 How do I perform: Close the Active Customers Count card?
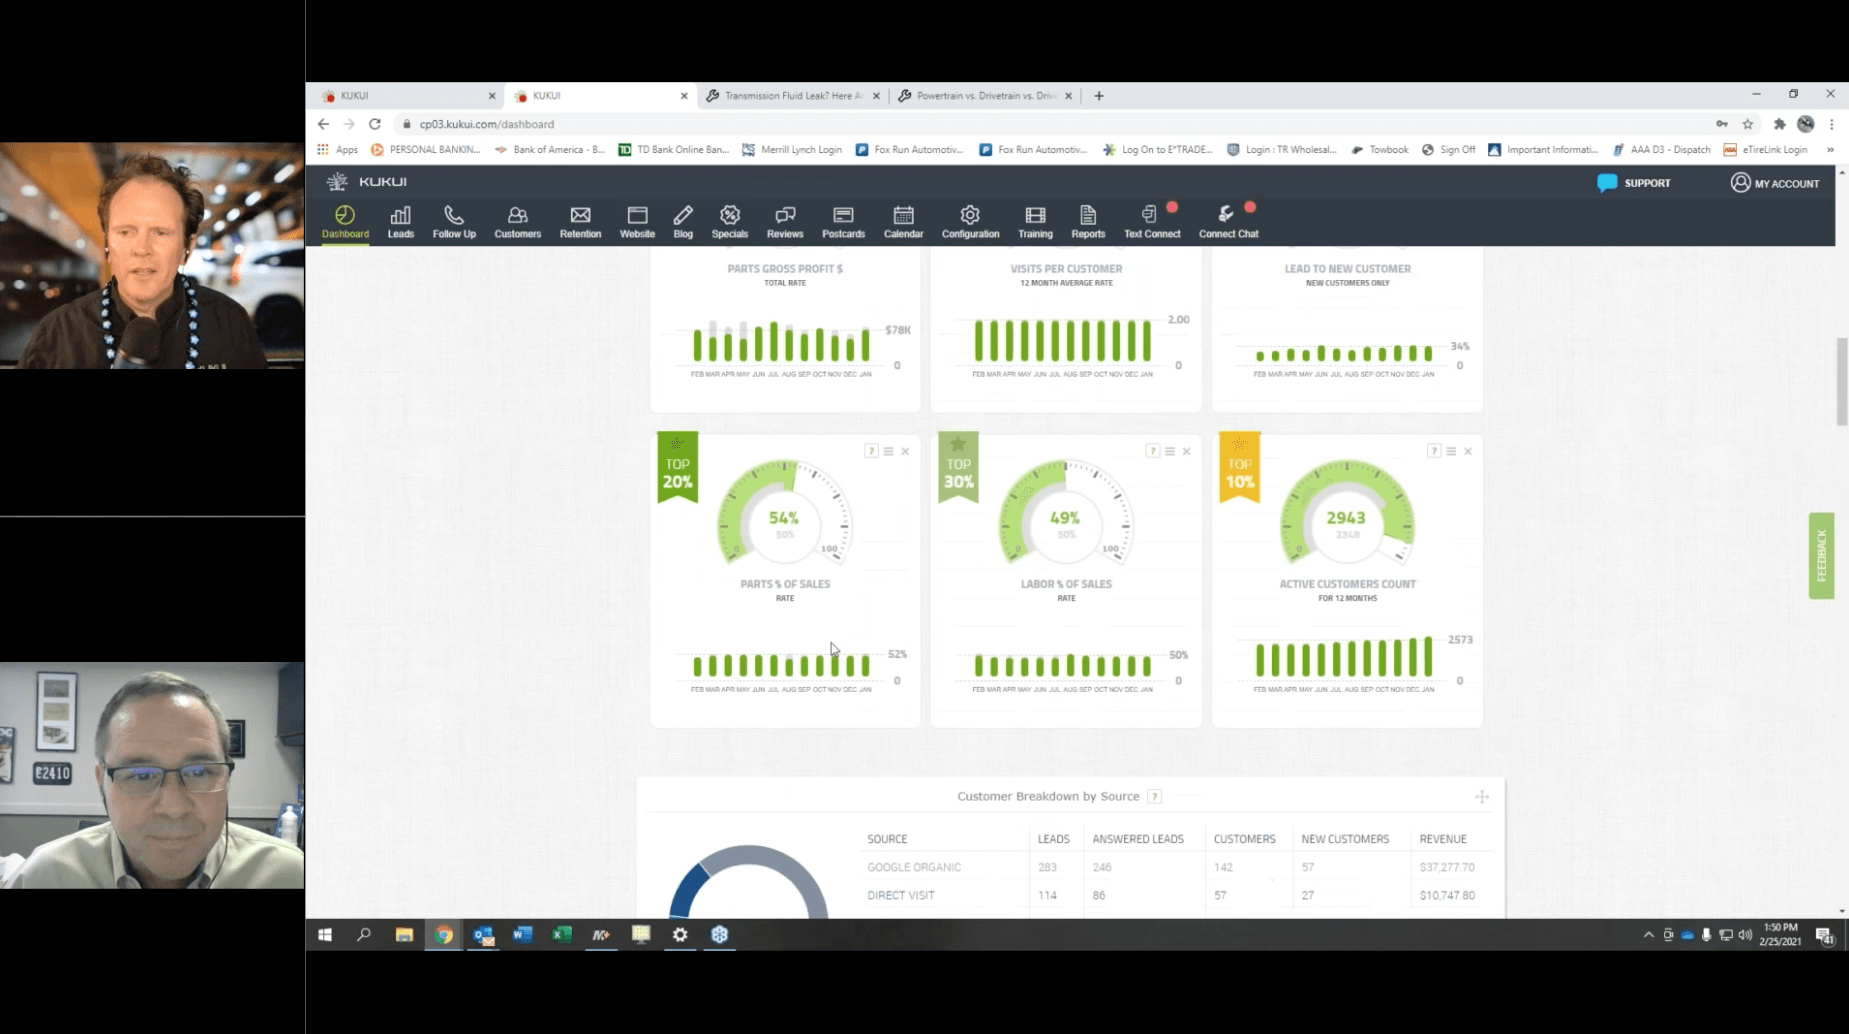pos(1468,451)
